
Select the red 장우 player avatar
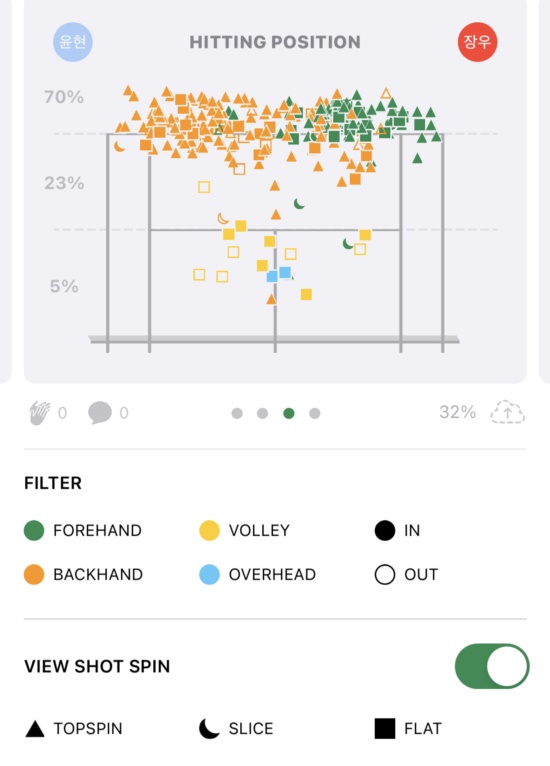pos(477,42)
